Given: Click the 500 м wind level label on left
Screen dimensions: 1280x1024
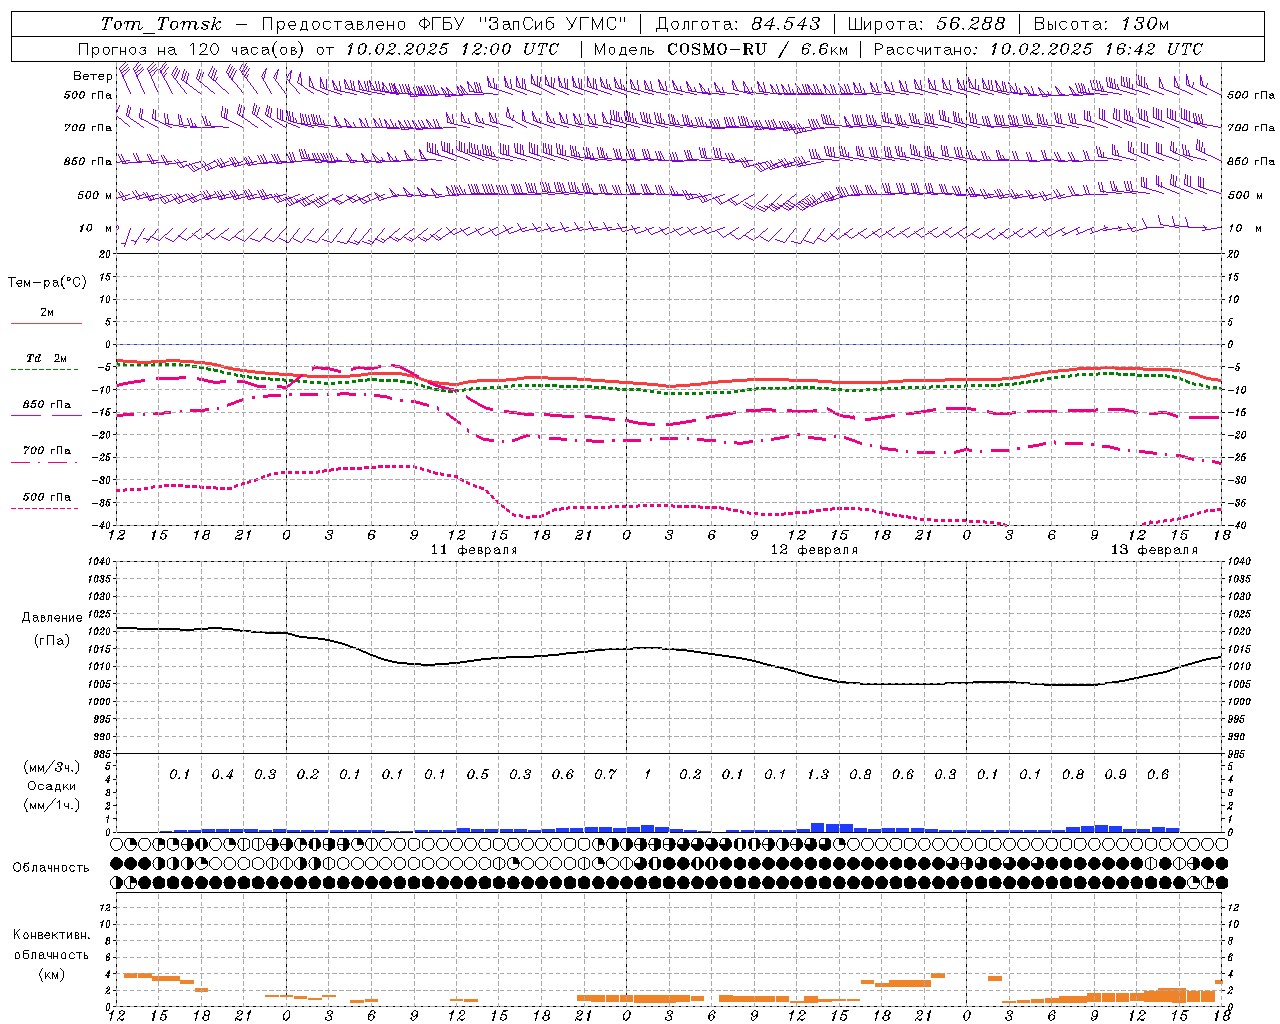Looking at the screenshot, I should coord(95,195).
